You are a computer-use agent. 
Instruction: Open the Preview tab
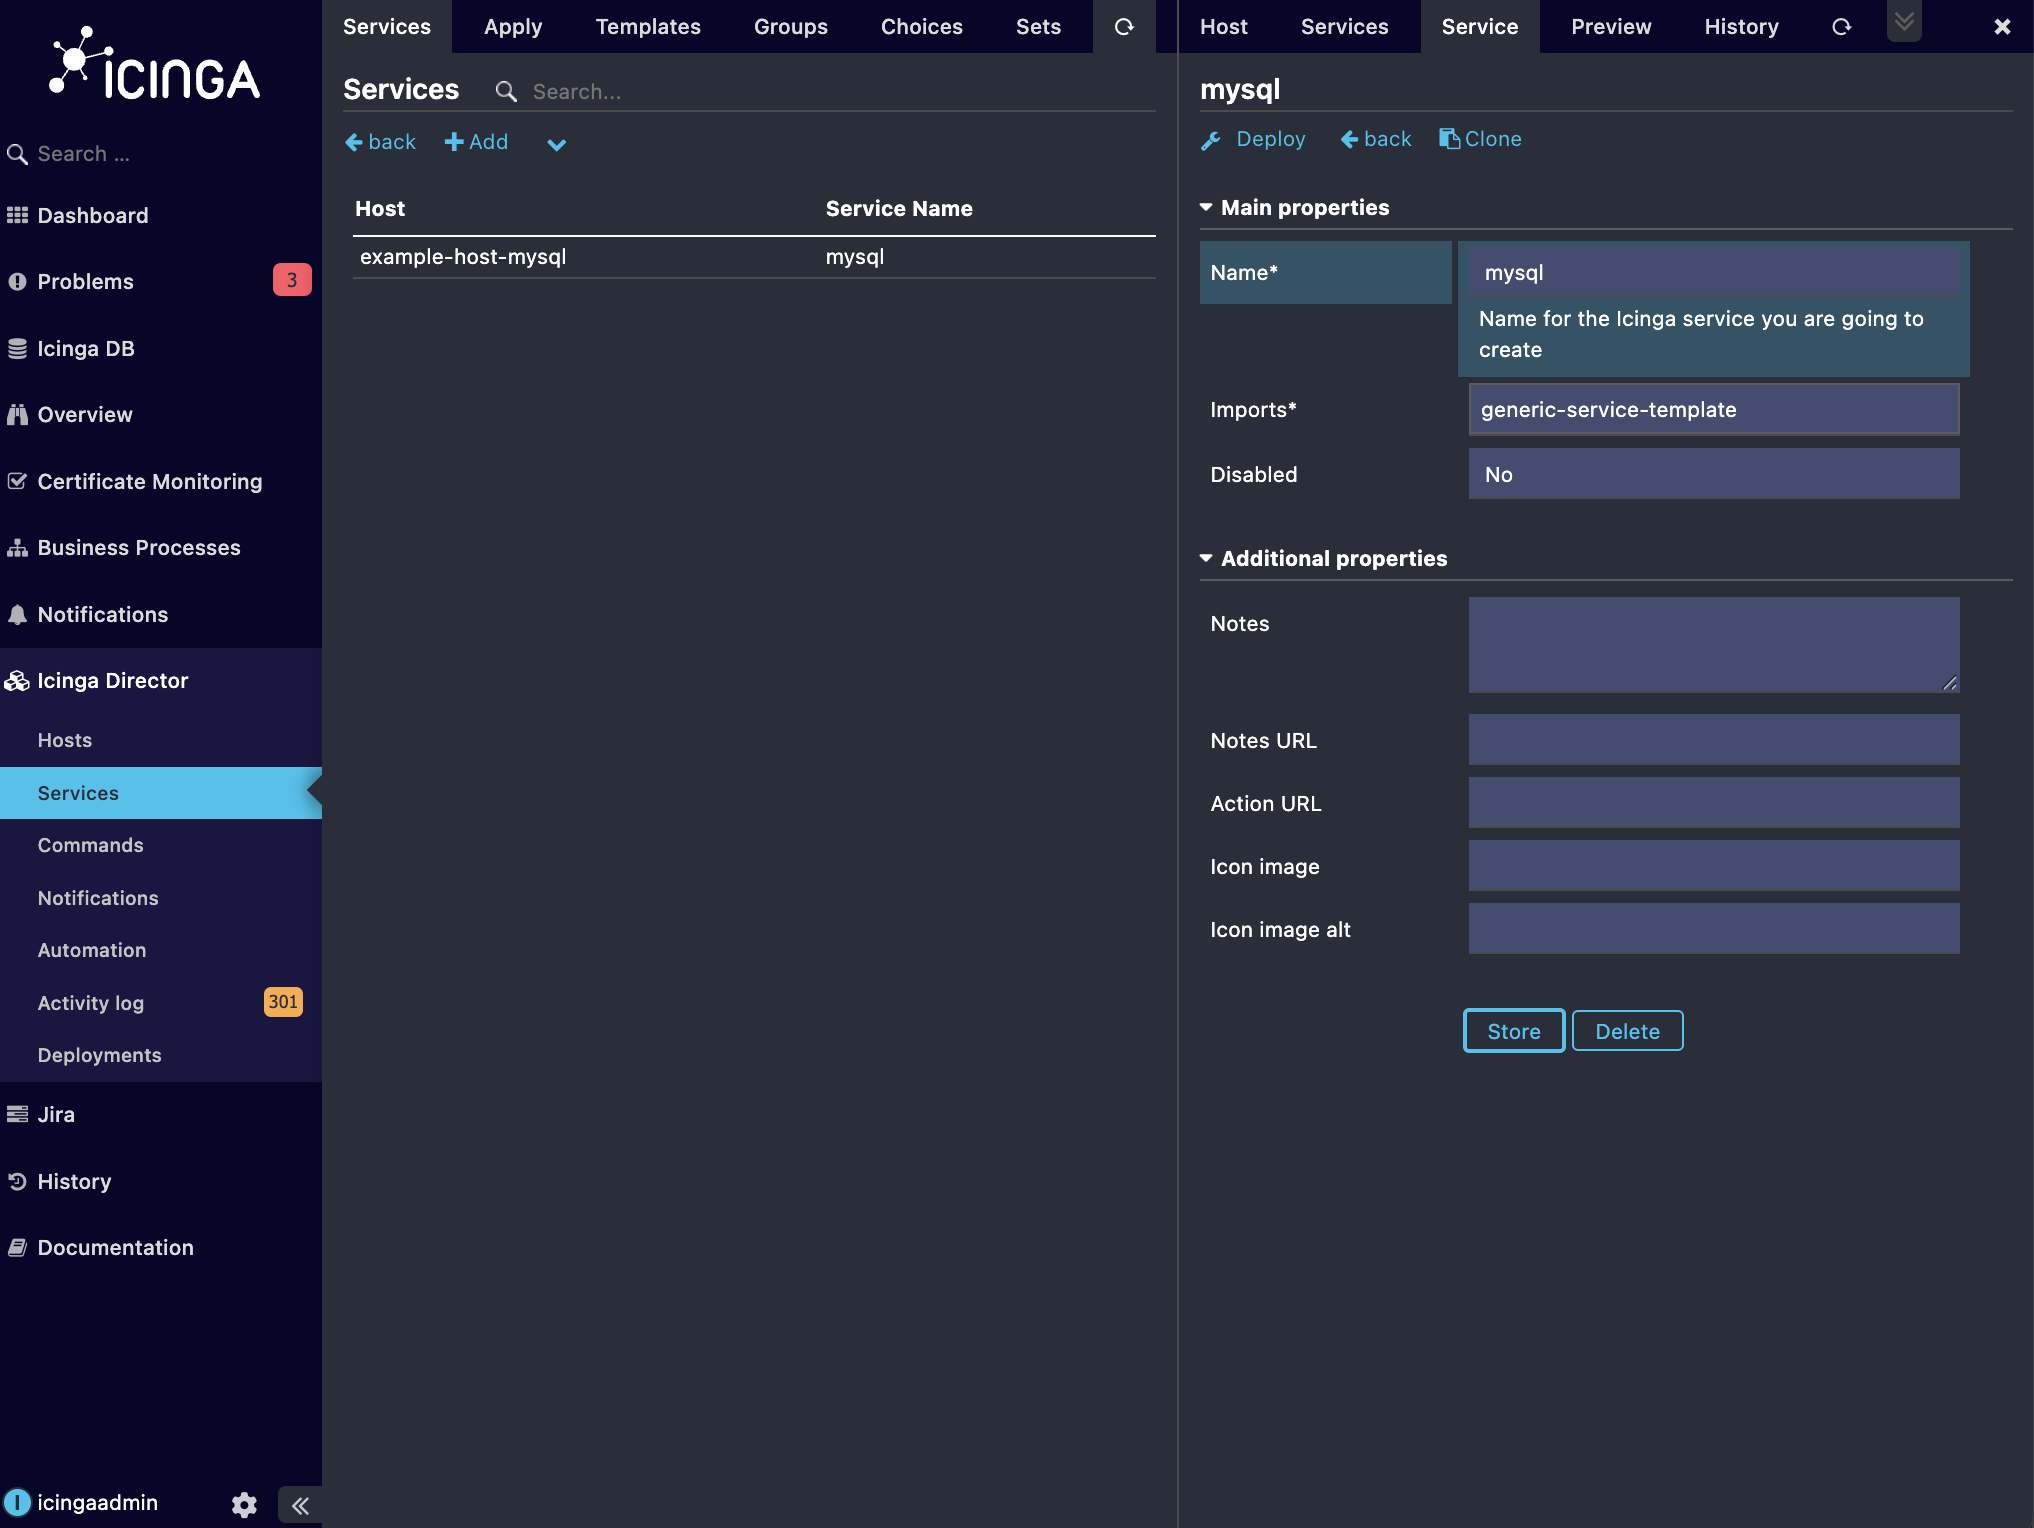(1611, 27)
